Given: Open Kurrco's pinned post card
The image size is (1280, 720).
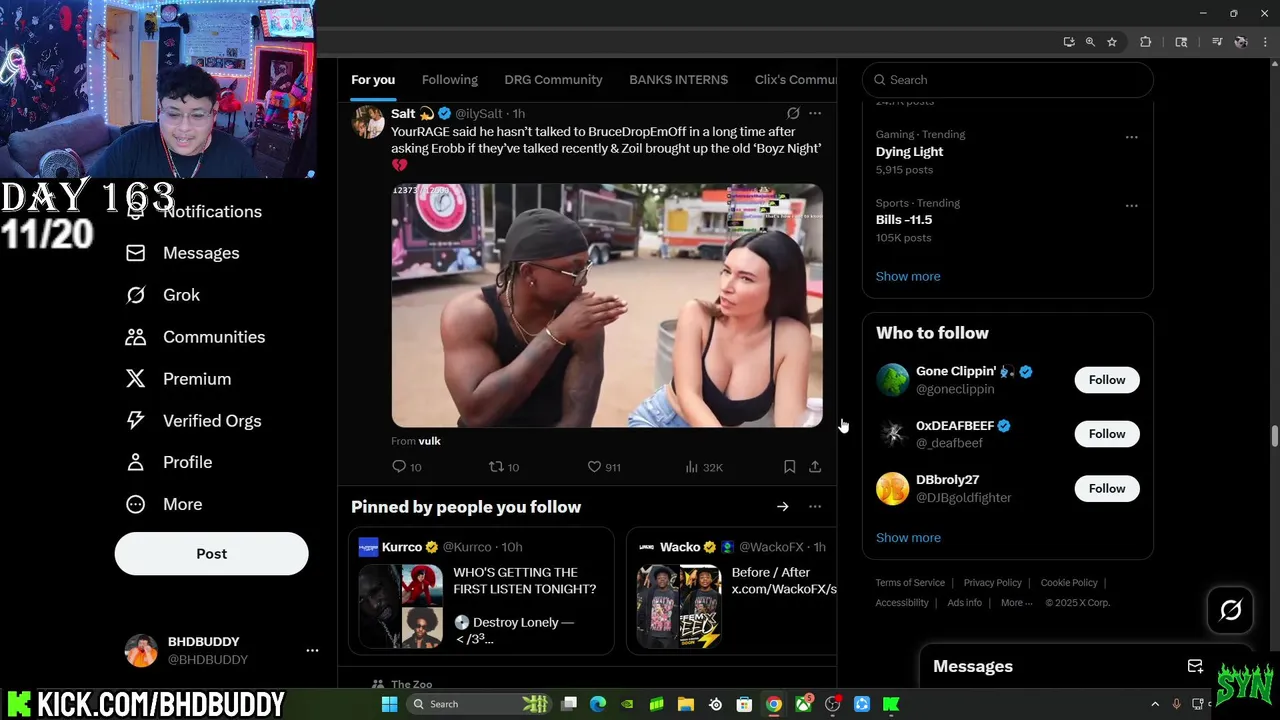Looking at the screenshot, I should (x=481, y=592).
